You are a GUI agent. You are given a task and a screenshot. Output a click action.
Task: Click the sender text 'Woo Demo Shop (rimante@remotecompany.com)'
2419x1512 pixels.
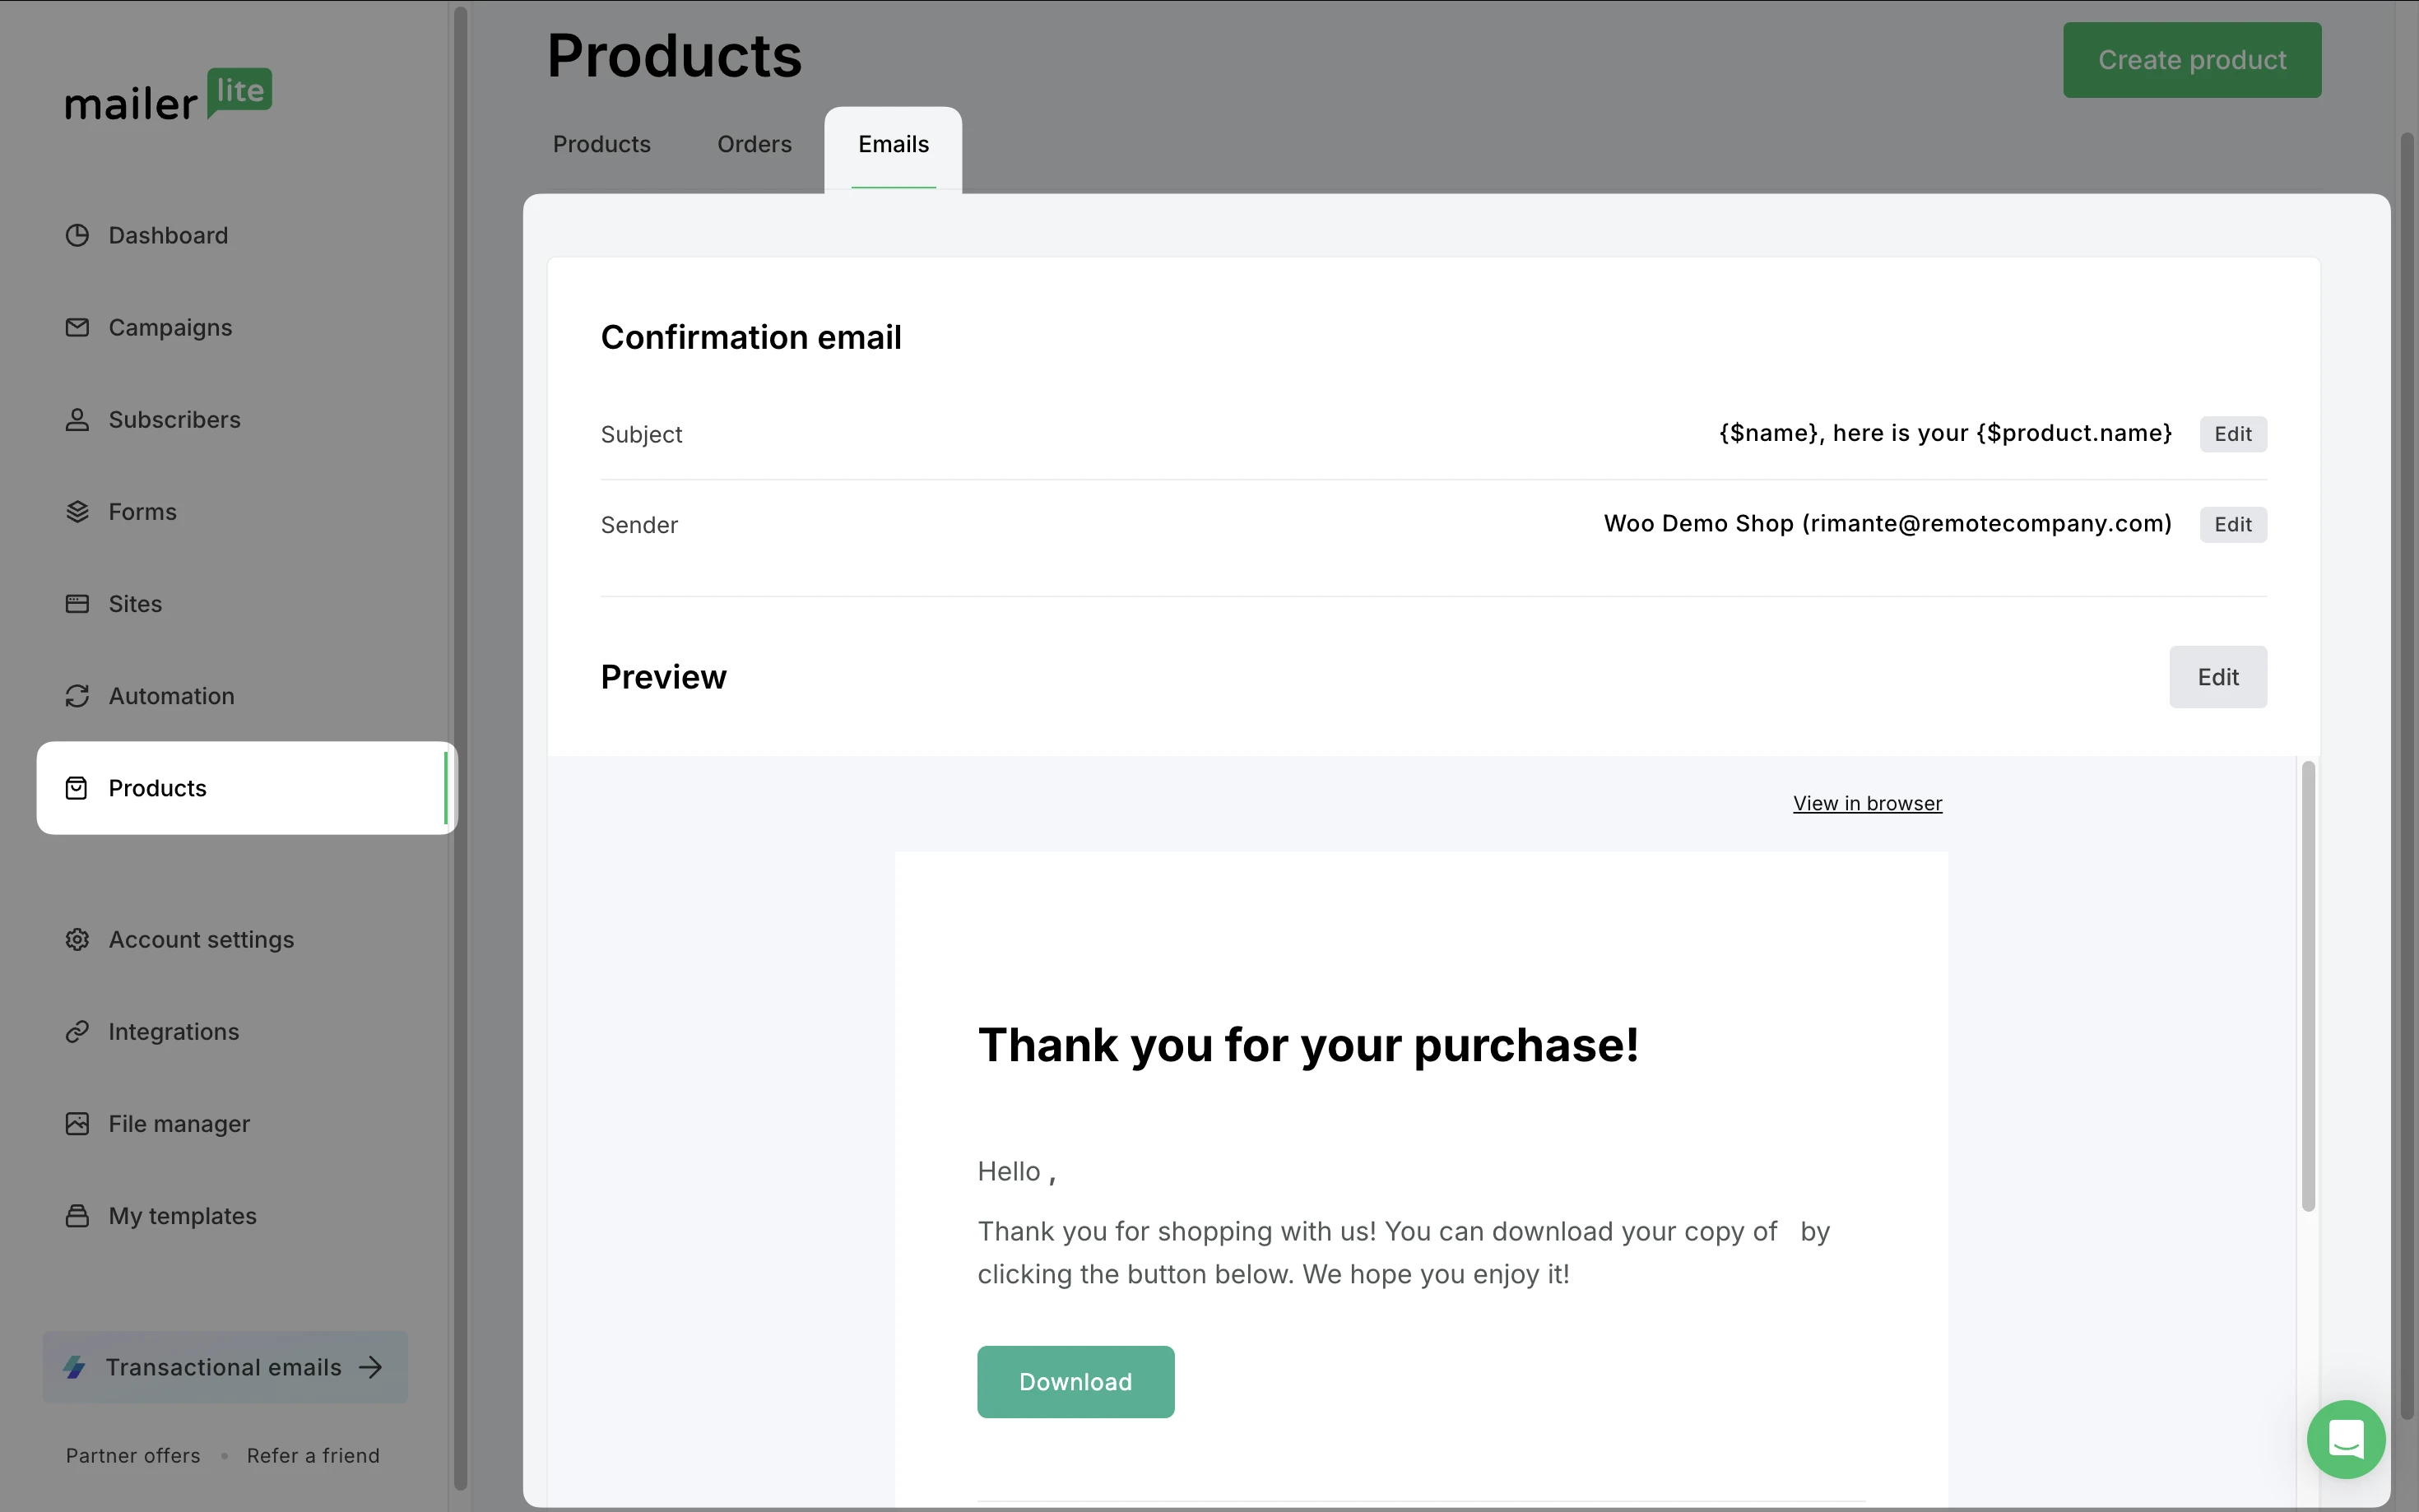tap(1888, 524)
